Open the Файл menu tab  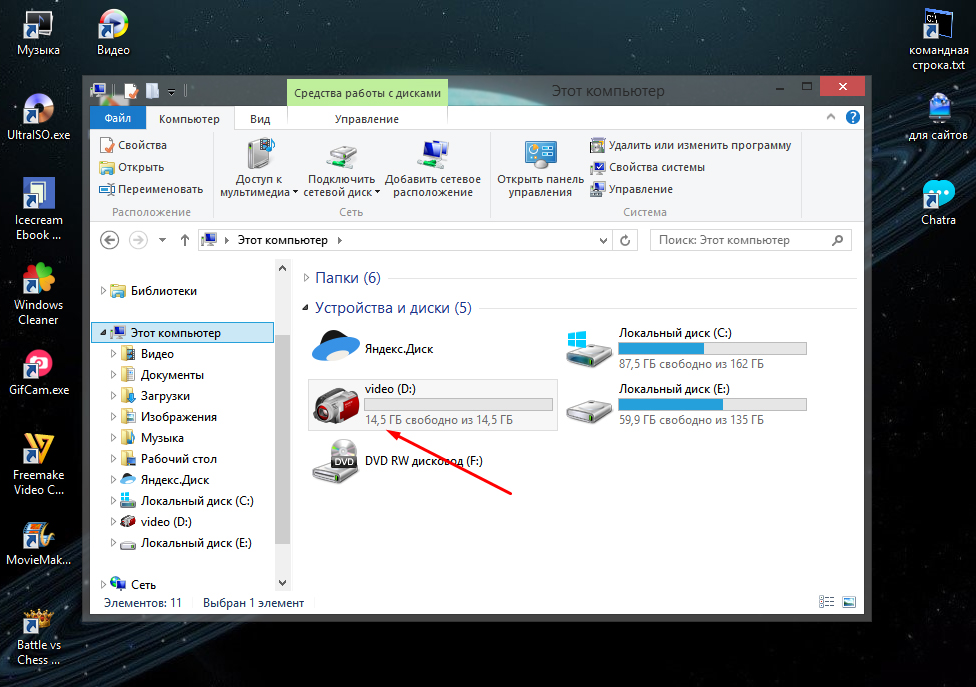tap(117, 119)
